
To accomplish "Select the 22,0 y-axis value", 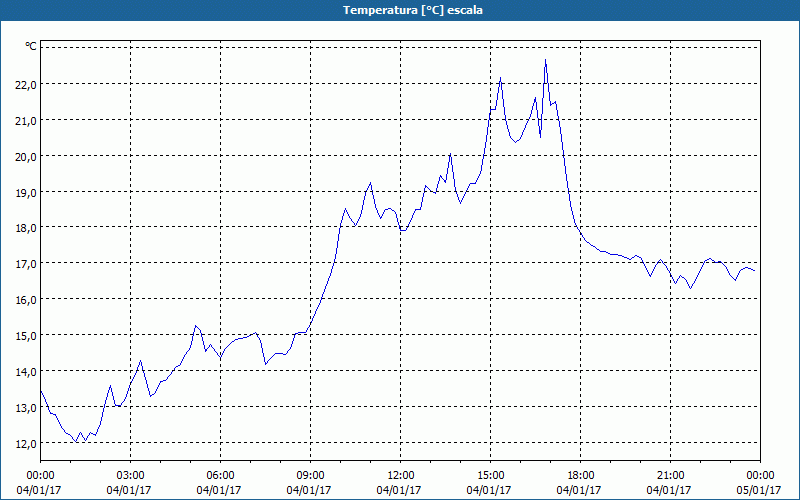I will (26, 85).
